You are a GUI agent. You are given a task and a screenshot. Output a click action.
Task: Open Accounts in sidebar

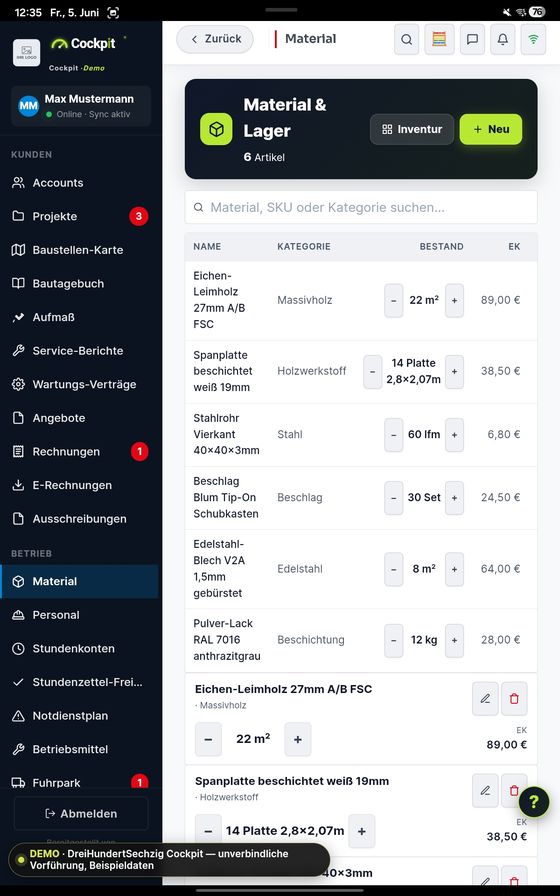[x=79, y=183]
